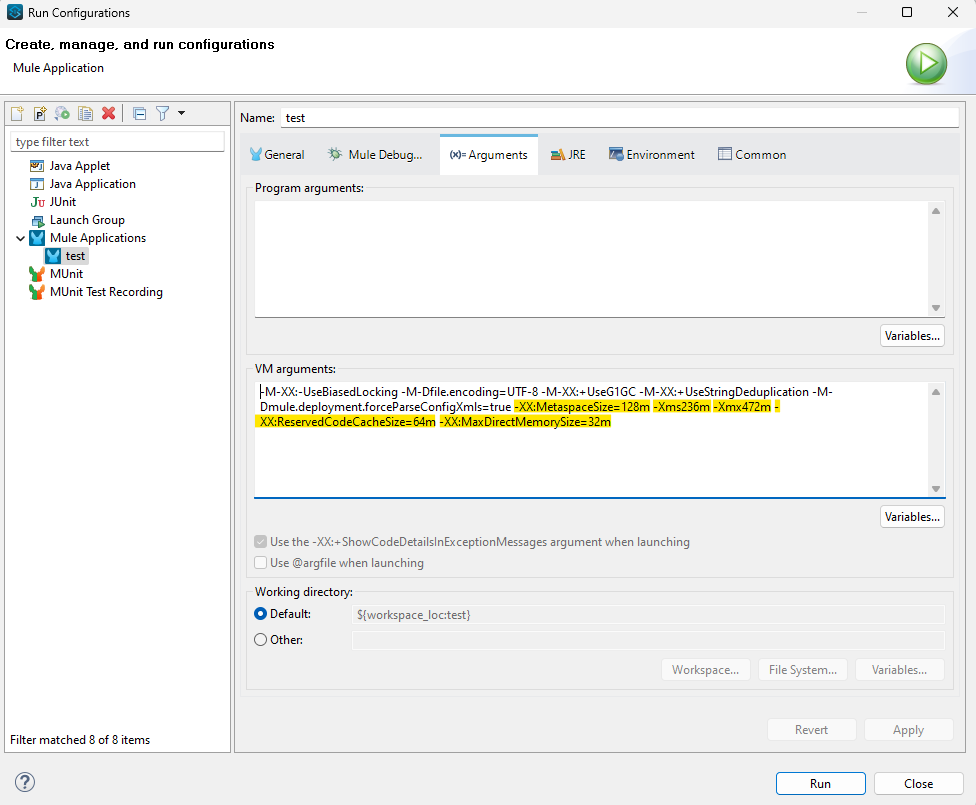Viewport: 976px width, 805px height.
Task: Enable the Use @argfile when launching checkbox
Action: tap(262, 562)
